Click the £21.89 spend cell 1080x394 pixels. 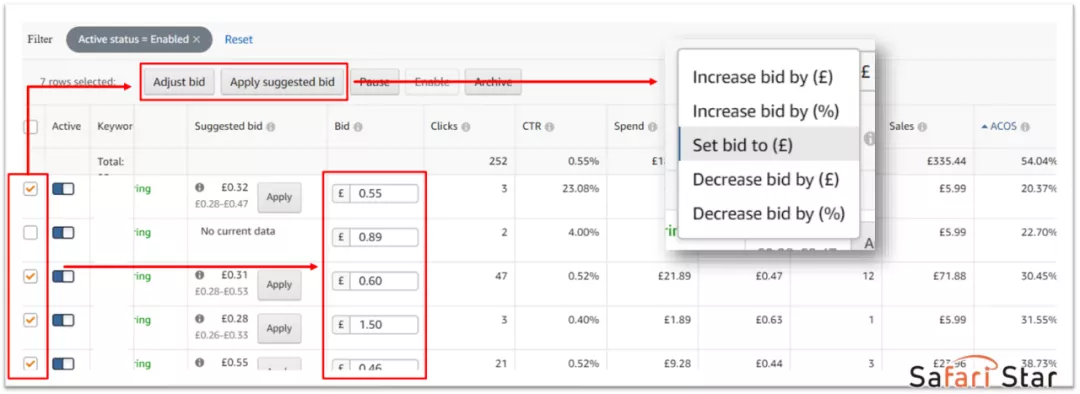(x=674, y=276)
